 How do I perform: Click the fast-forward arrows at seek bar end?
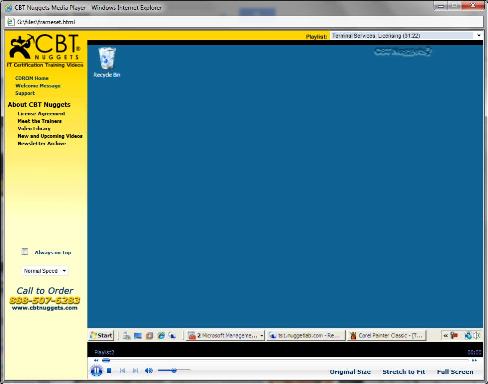coord(474,360)
